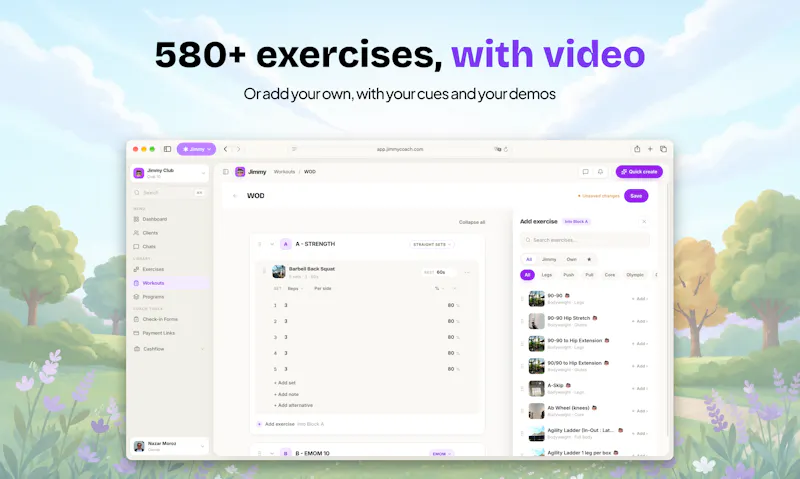Filter by the Push category chip
The height and width of the screenshot is (479, 800).
click(568, 275)
